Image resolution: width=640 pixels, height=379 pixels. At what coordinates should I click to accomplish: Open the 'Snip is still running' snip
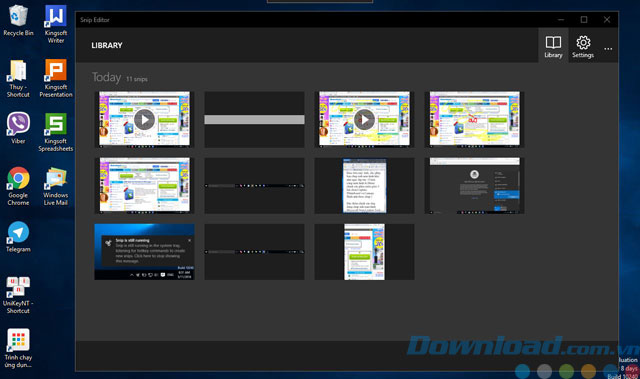(144, 252)
